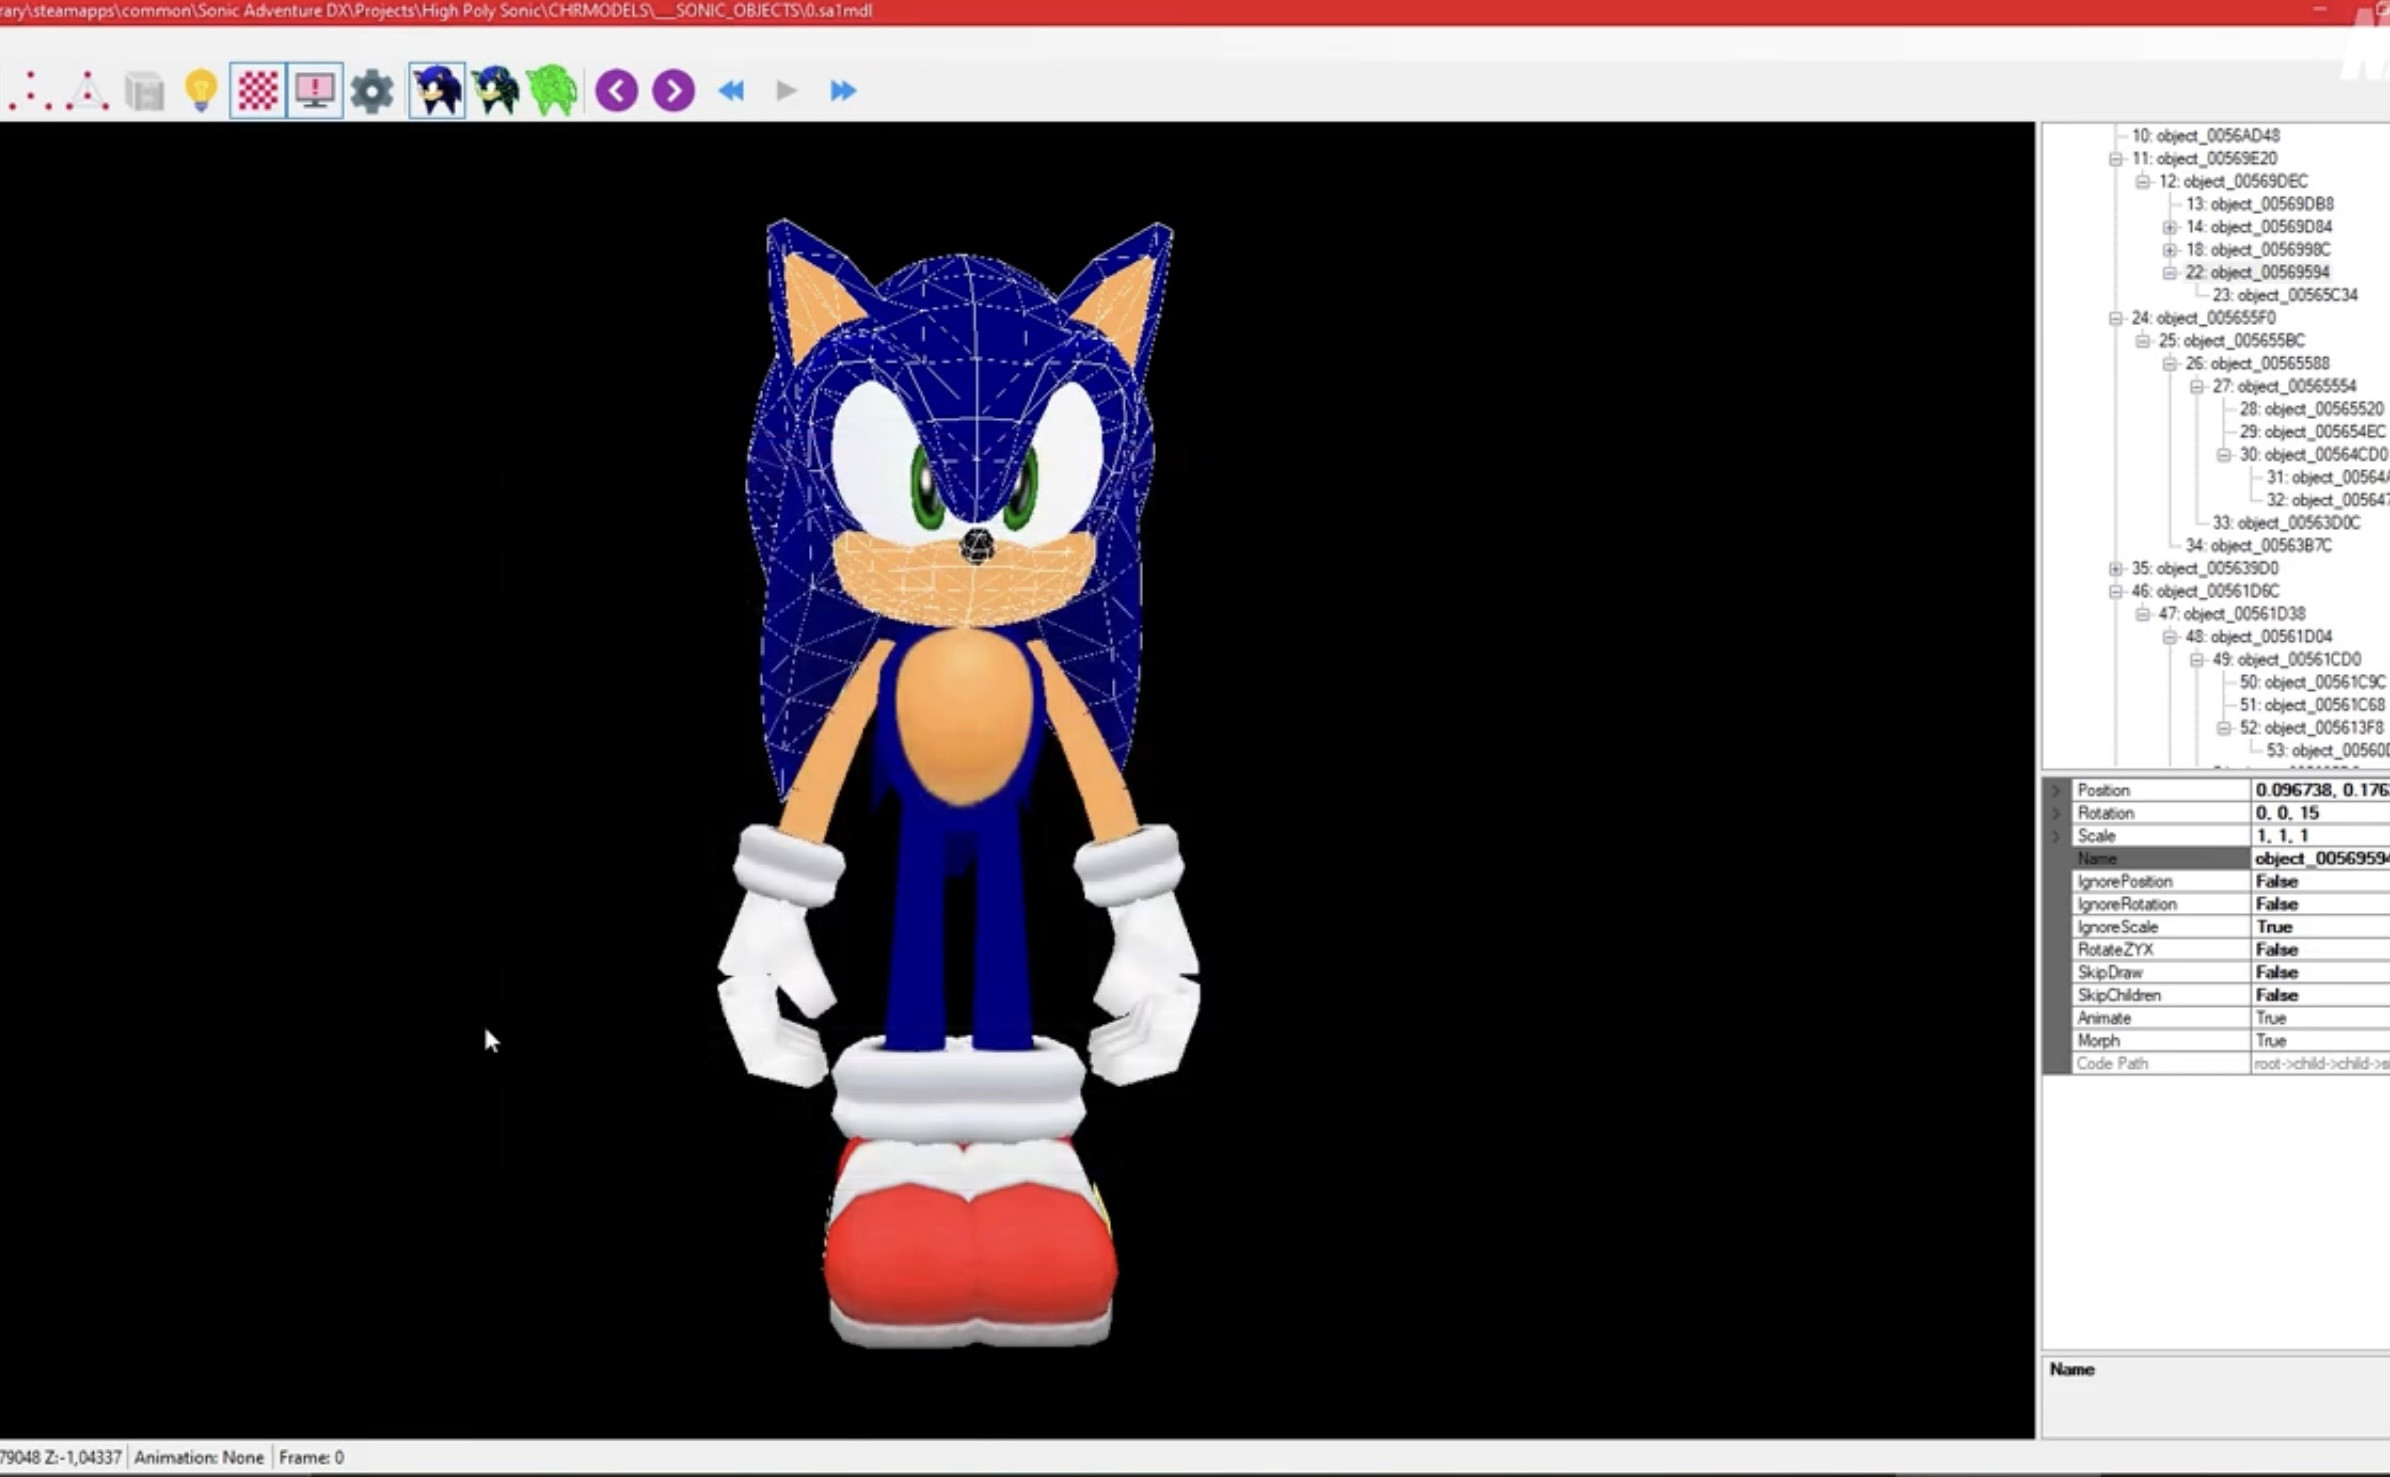The image size is (2390, 1477).
Task: Click the vertices display icon
Action: coord(30,90)
